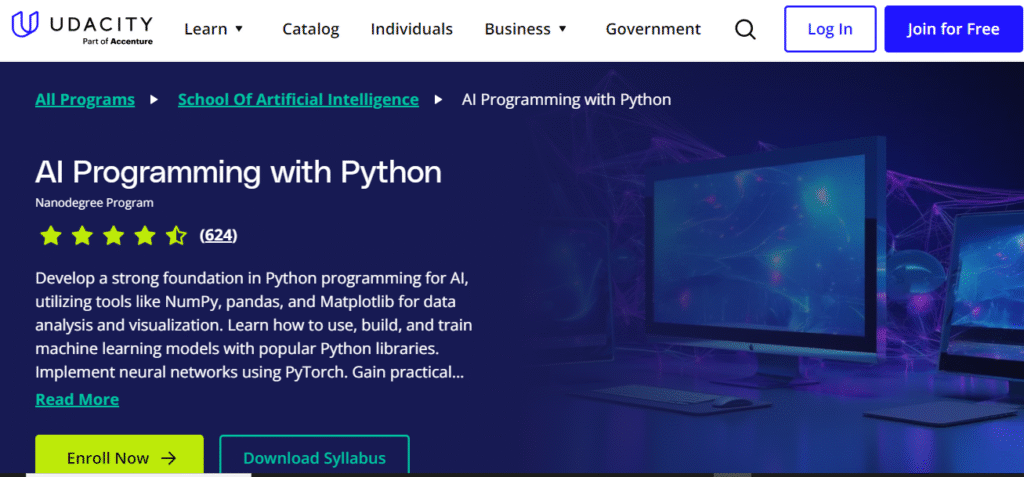Click the Nanodegree Program label
Viewport: 1024px width, 477px height.
(x=94, y=203)
